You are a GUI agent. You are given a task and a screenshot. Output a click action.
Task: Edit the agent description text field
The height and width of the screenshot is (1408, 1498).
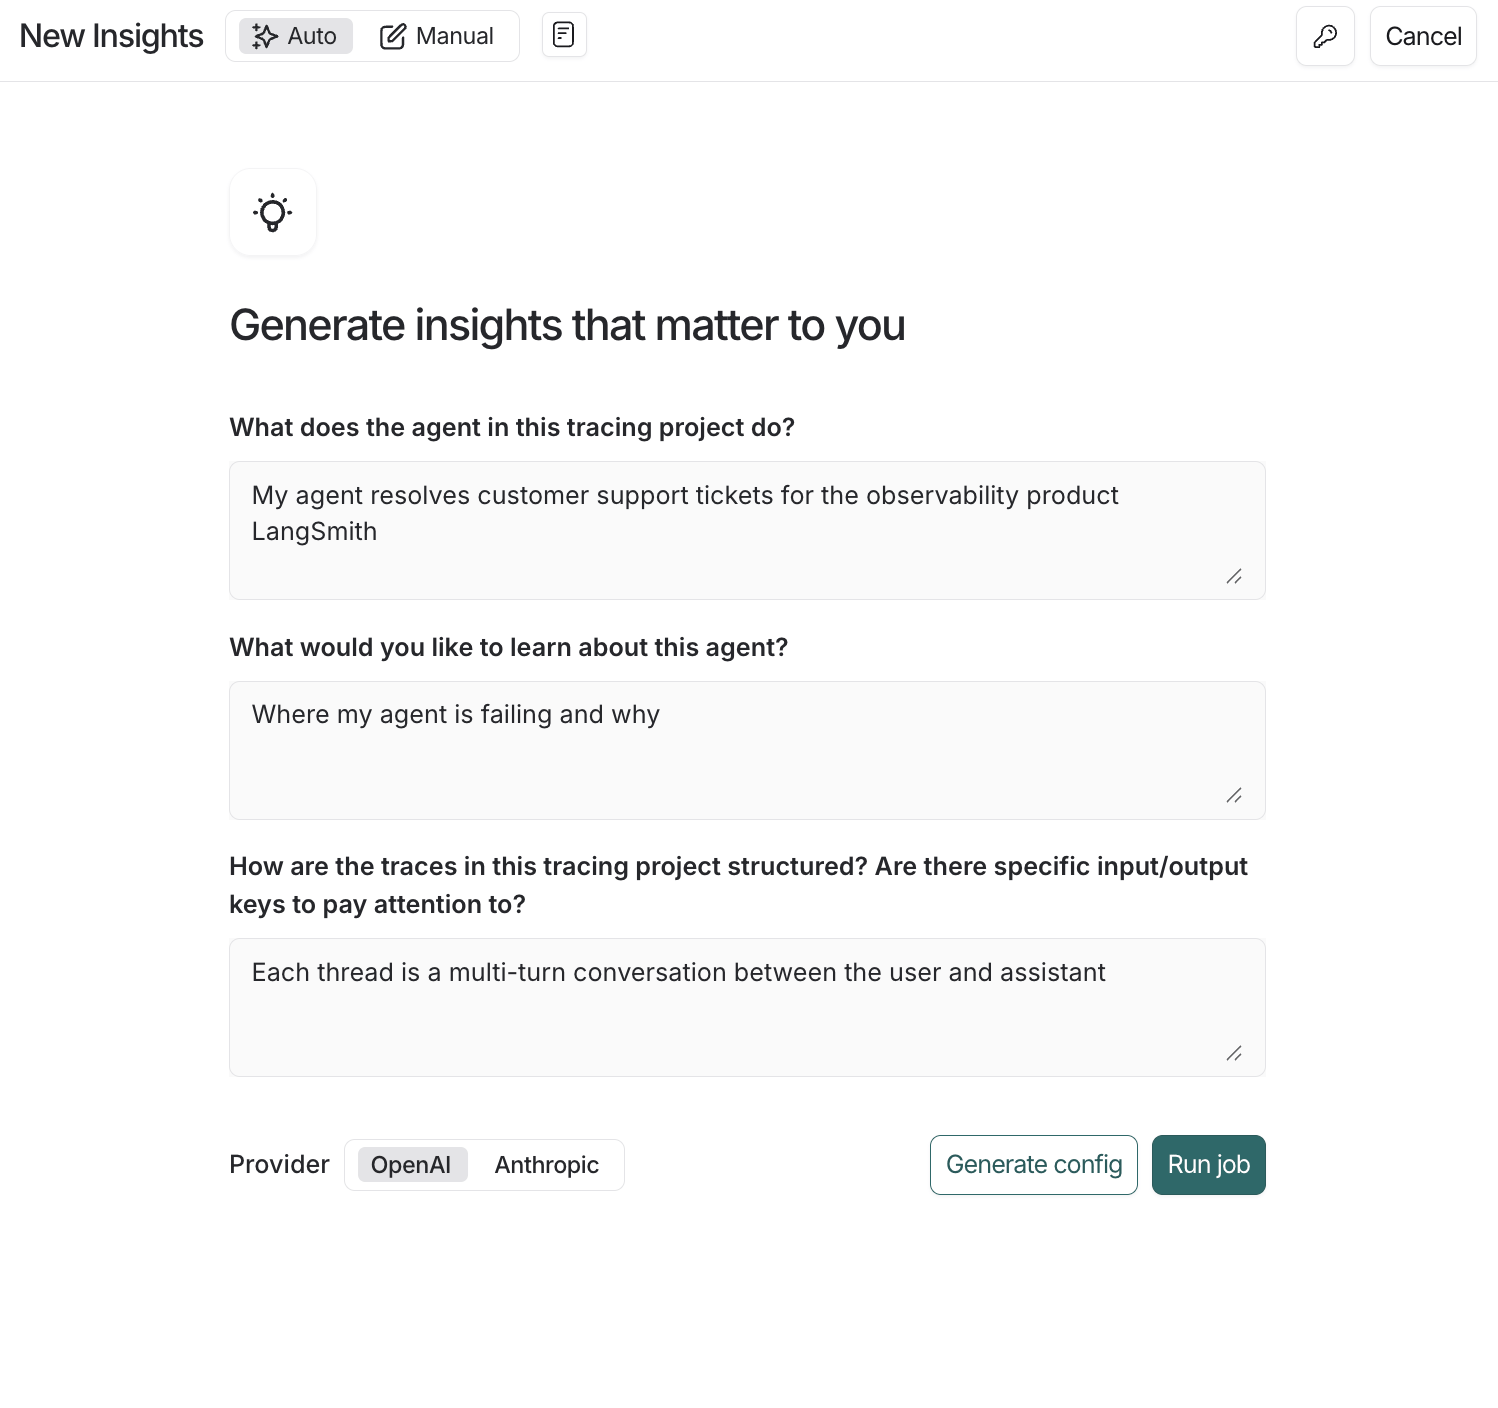[747, 530]
